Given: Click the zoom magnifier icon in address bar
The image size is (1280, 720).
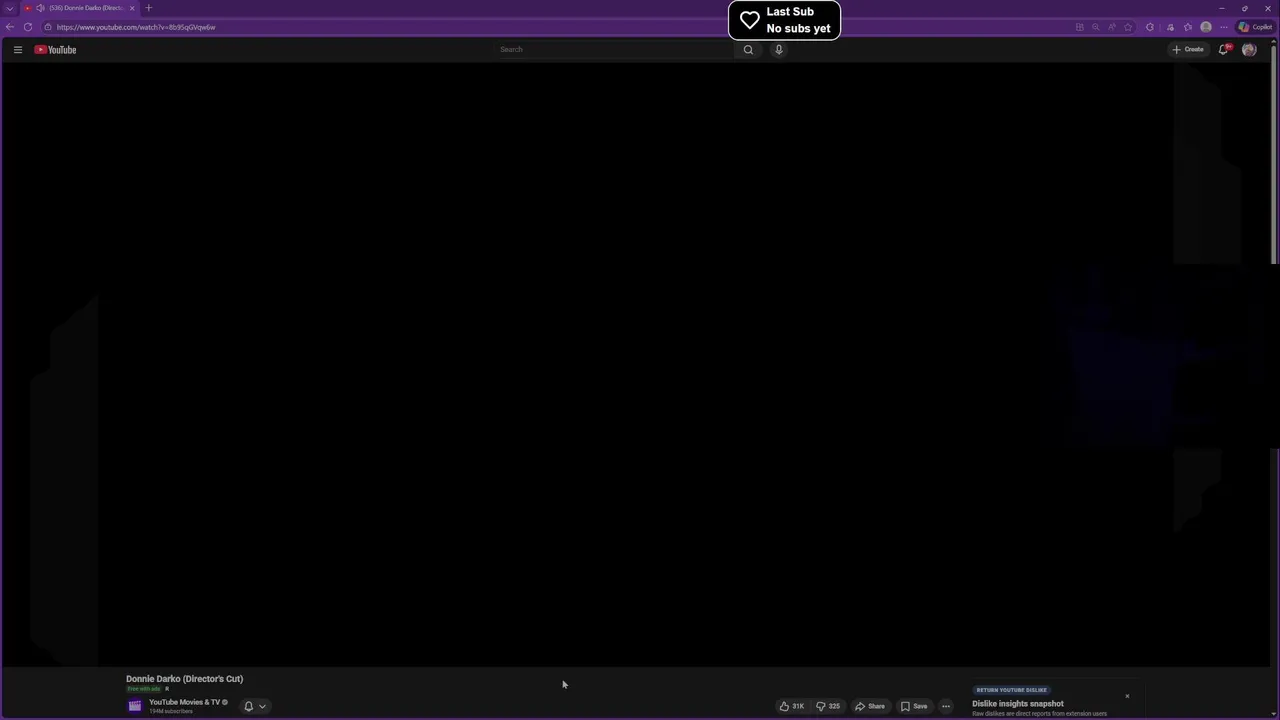Looking at the screenshot, I should click(1095, 27).
